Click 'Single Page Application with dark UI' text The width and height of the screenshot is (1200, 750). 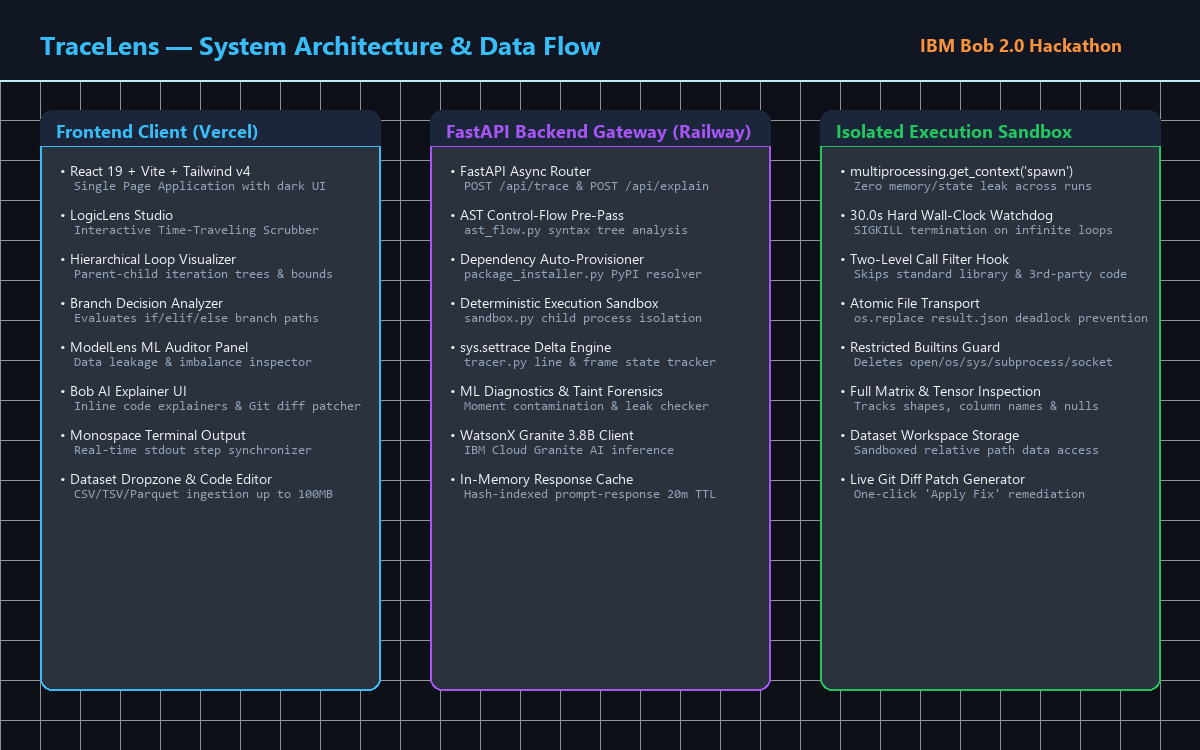[x=200, y=186]
